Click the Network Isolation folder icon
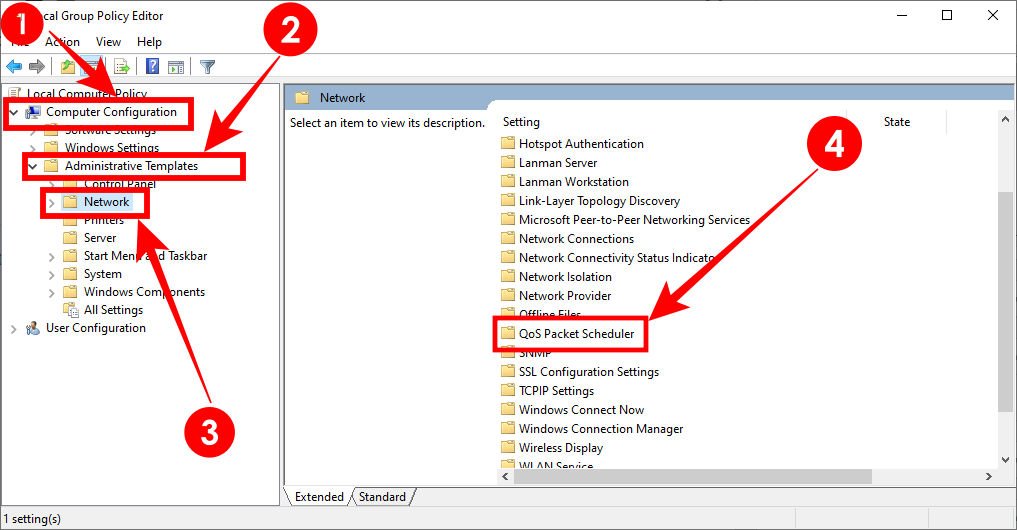The width and height of the screenshot is (1017, 530). pyautogui.click(x=508, y=276)
